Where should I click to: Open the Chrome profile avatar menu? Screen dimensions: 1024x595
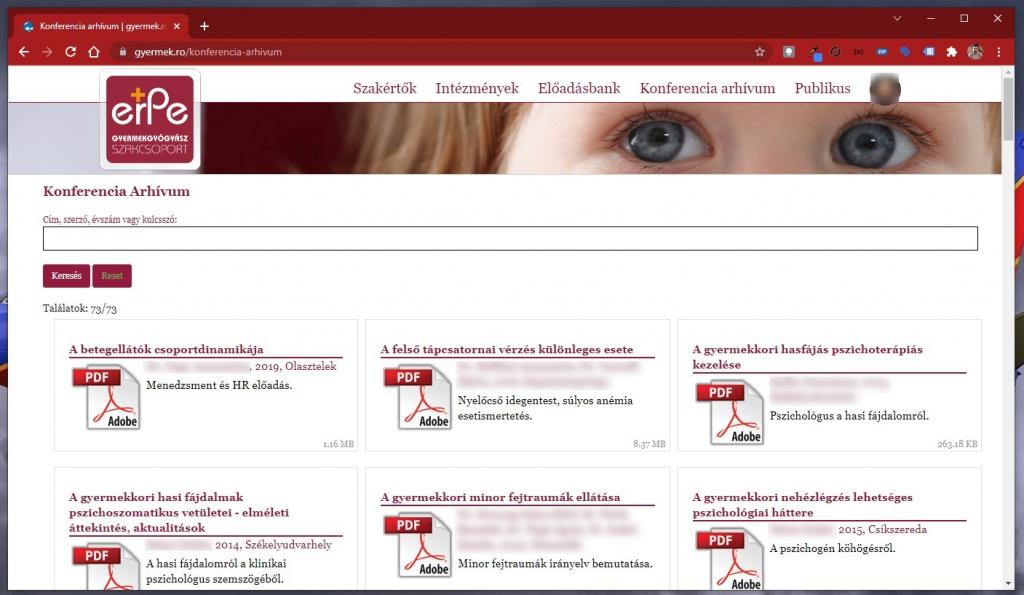click(975, 52)
